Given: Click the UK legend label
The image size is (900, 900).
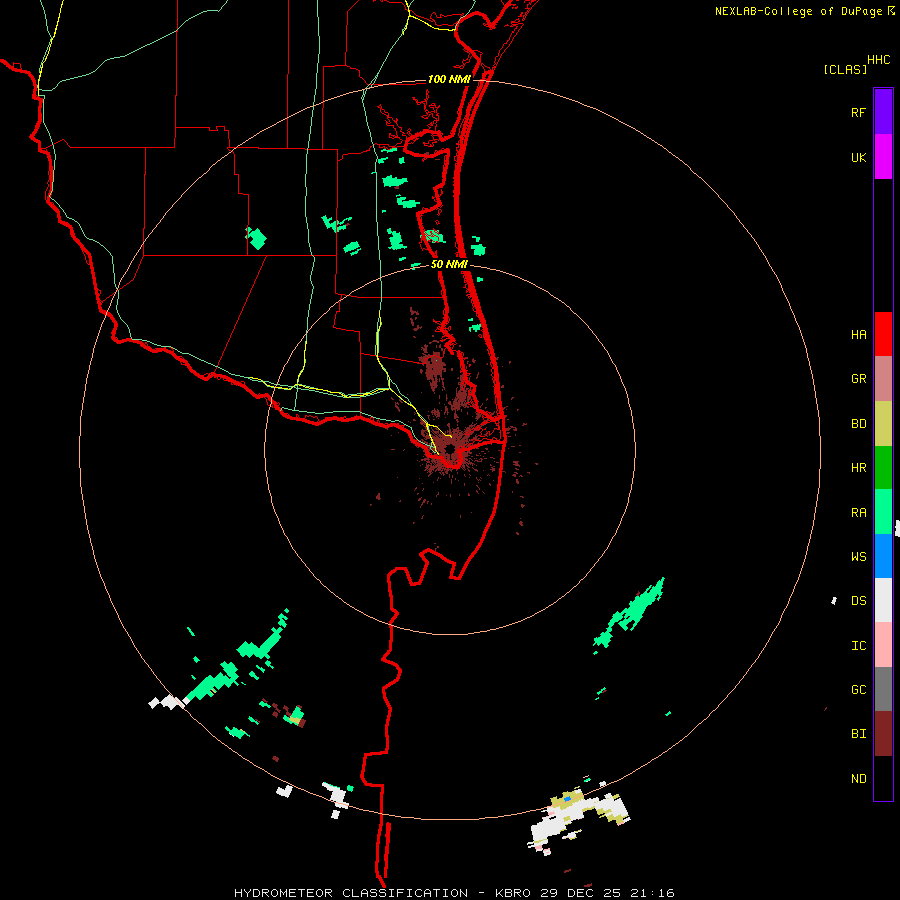Looking at the screenshot, I should coord(858,158).
